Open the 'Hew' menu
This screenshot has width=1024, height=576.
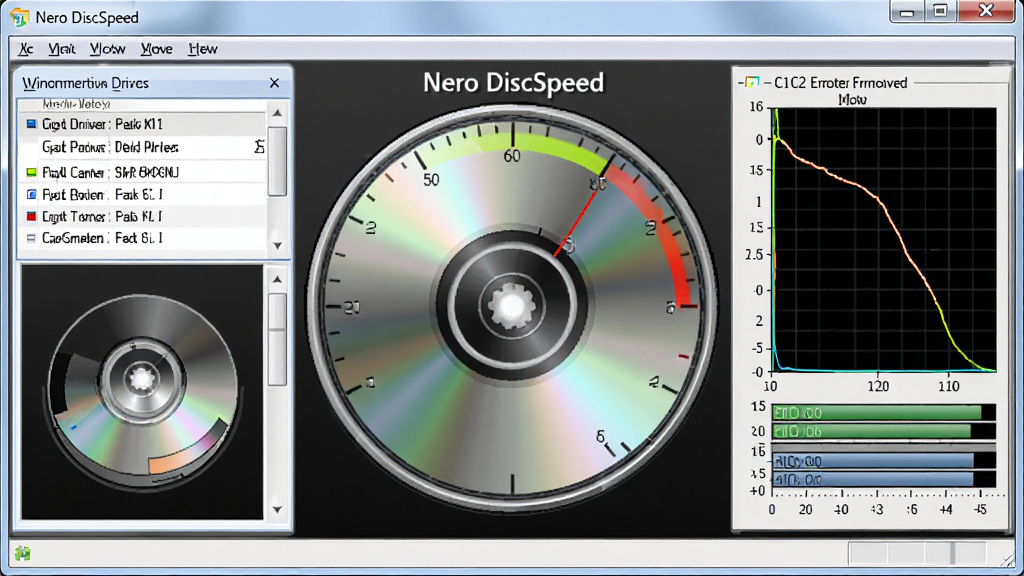[x=202, y=49]
